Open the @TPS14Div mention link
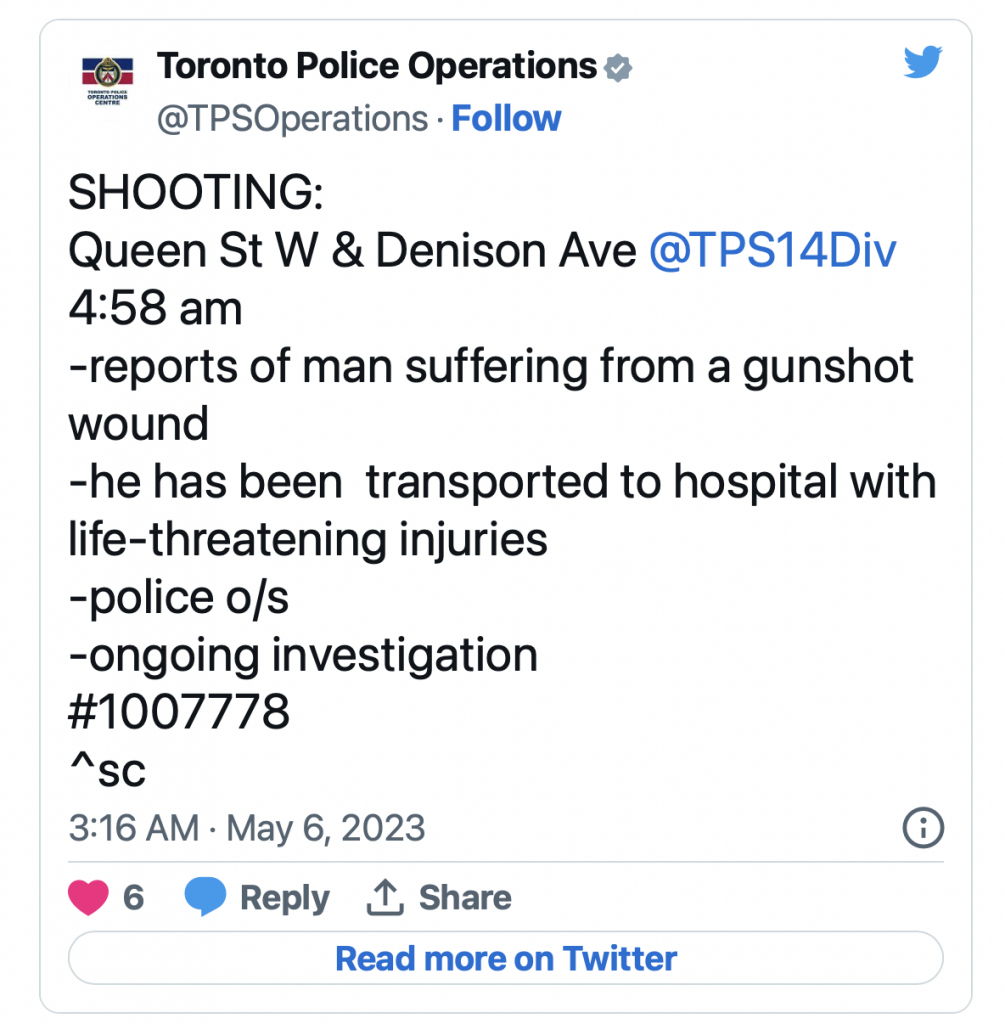 click(772, 251)
